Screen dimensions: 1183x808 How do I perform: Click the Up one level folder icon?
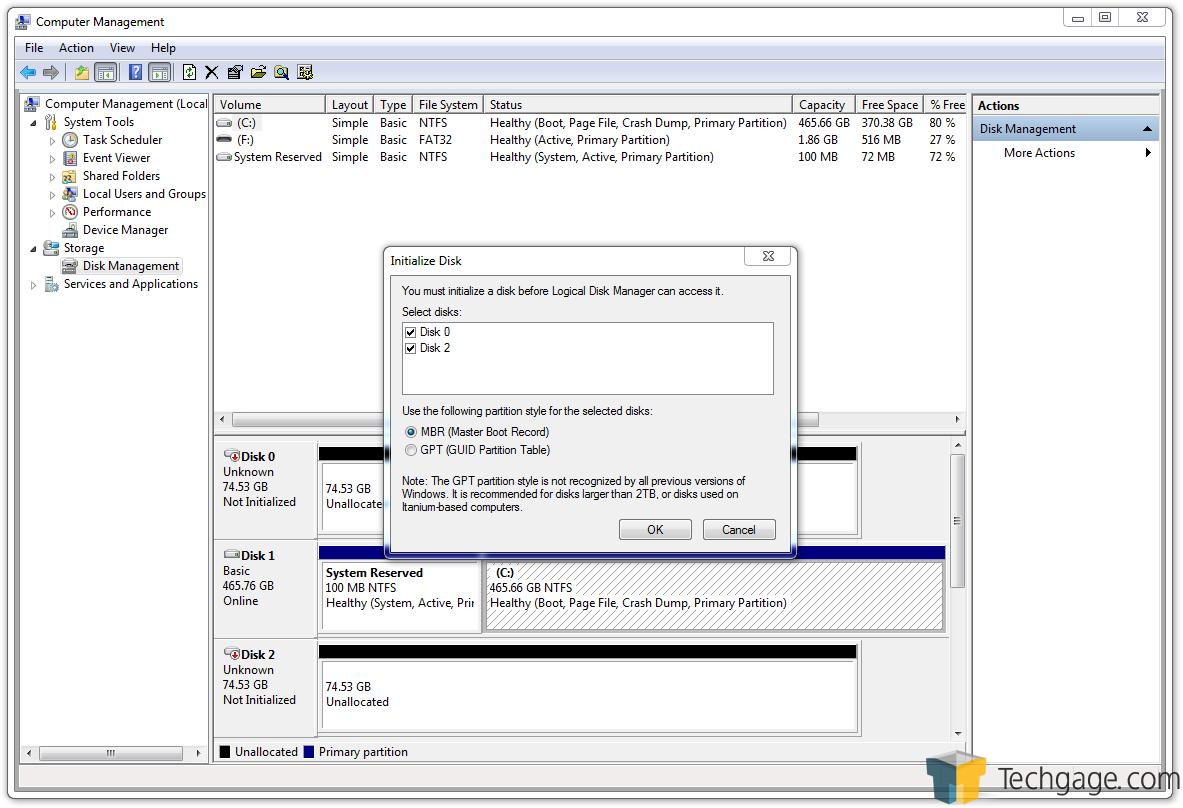82,72
